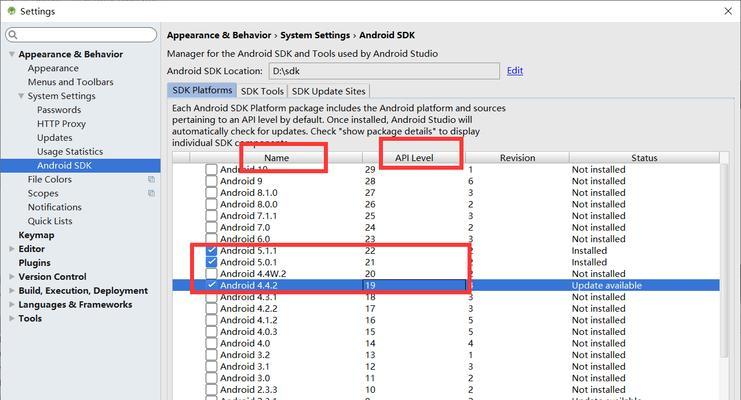Expand the Tools section arrow
Screen dimensions: 741x400
click(12, 318)
